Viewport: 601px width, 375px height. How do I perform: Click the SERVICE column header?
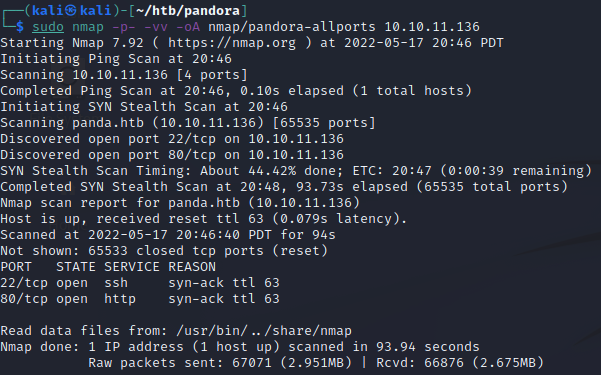tap(132, 267)
